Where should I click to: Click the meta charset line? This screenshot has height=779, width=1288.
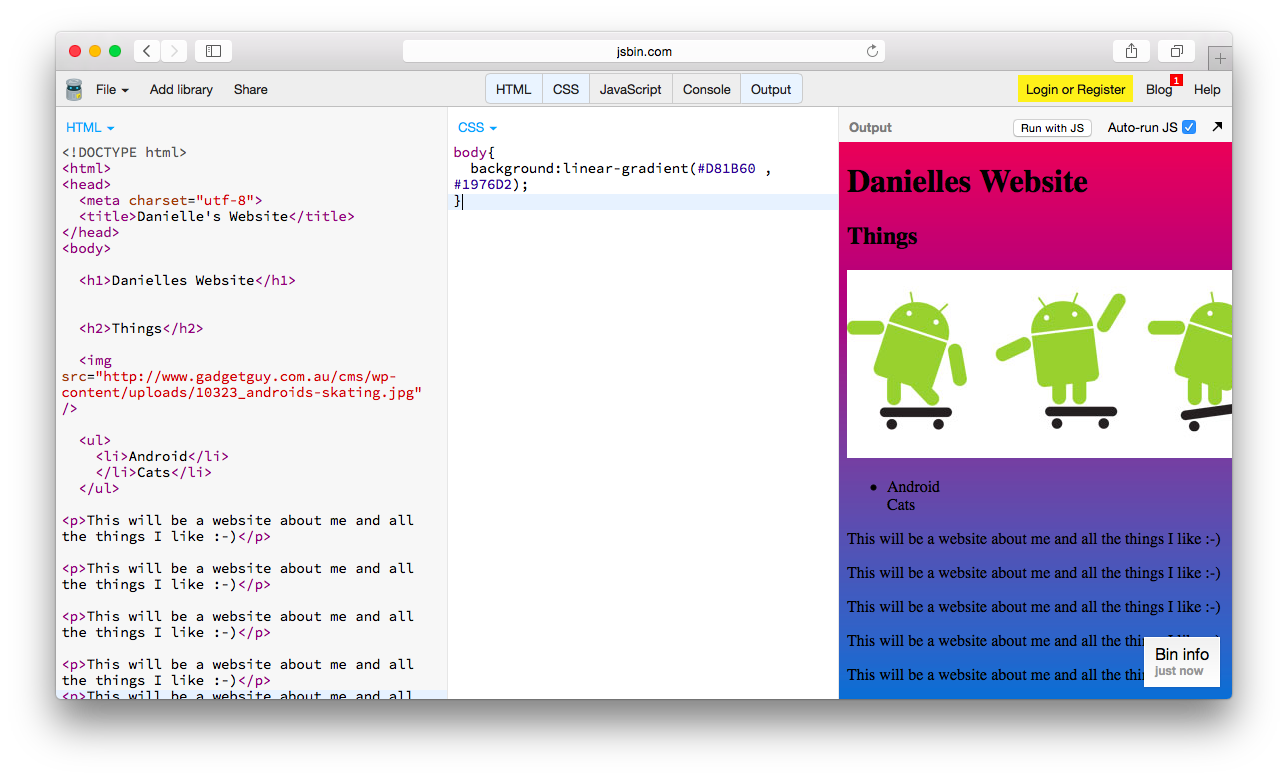click(170, 200)
